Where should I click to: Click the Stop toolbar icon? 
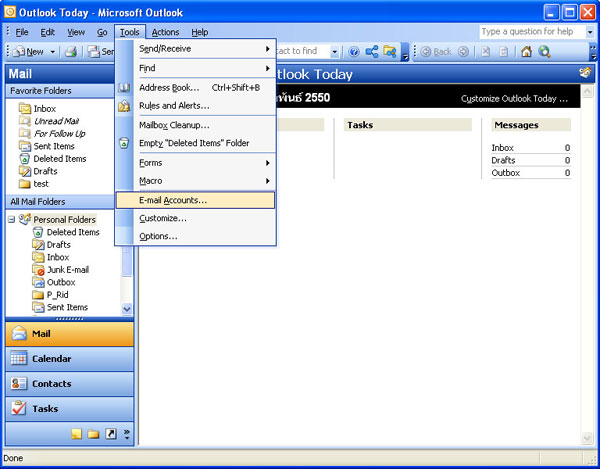(x=486, y=52)
